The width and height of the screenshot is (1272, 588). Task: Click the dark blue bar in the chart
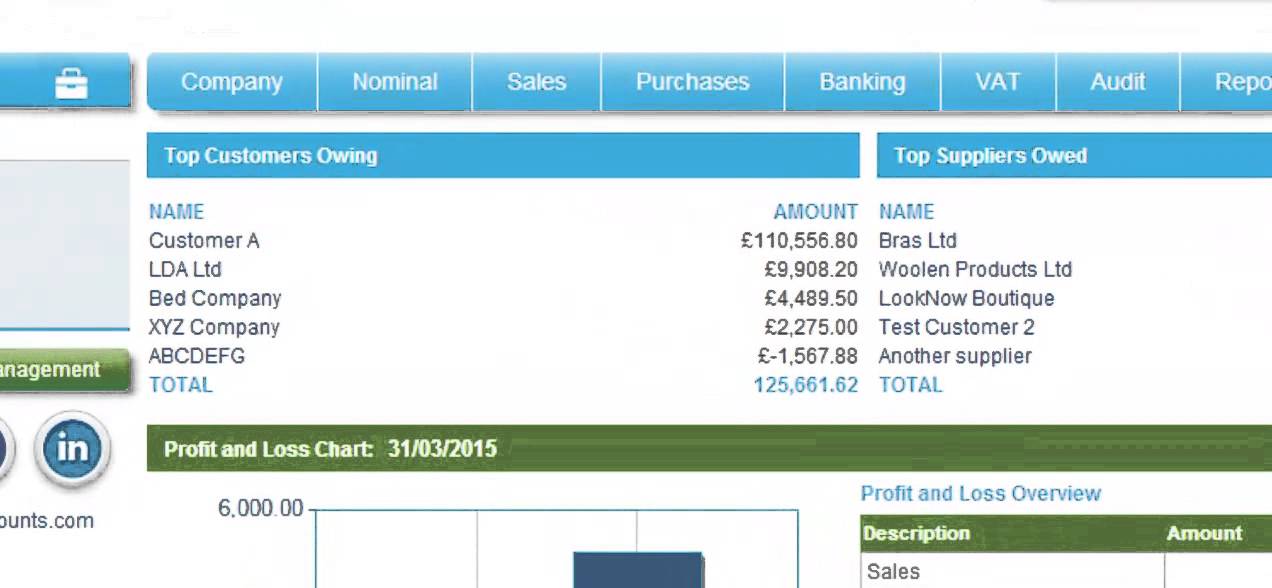pyautogui.click(x=638, y=570)
